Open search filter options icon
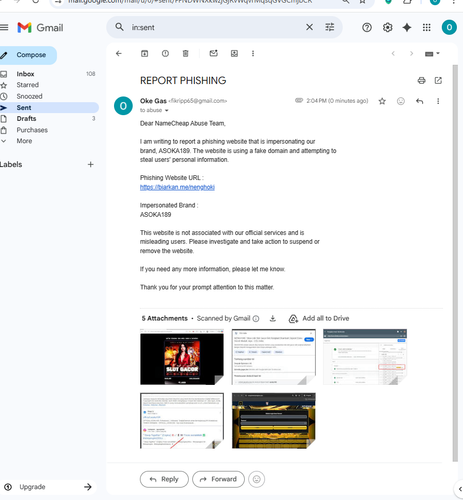Screen dimensions: 463x500 point(330,27)
